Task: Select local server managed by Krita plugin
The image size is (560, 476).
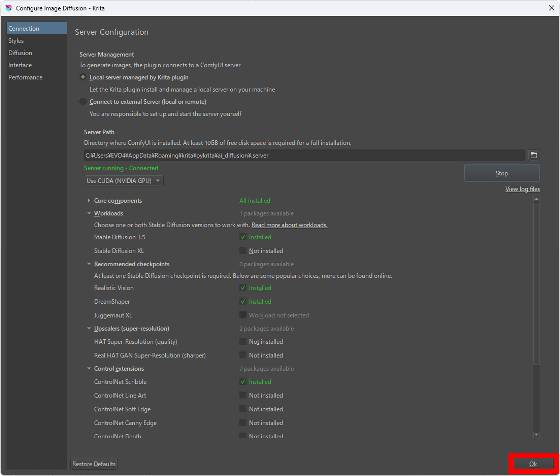Action: pos(83,77)
